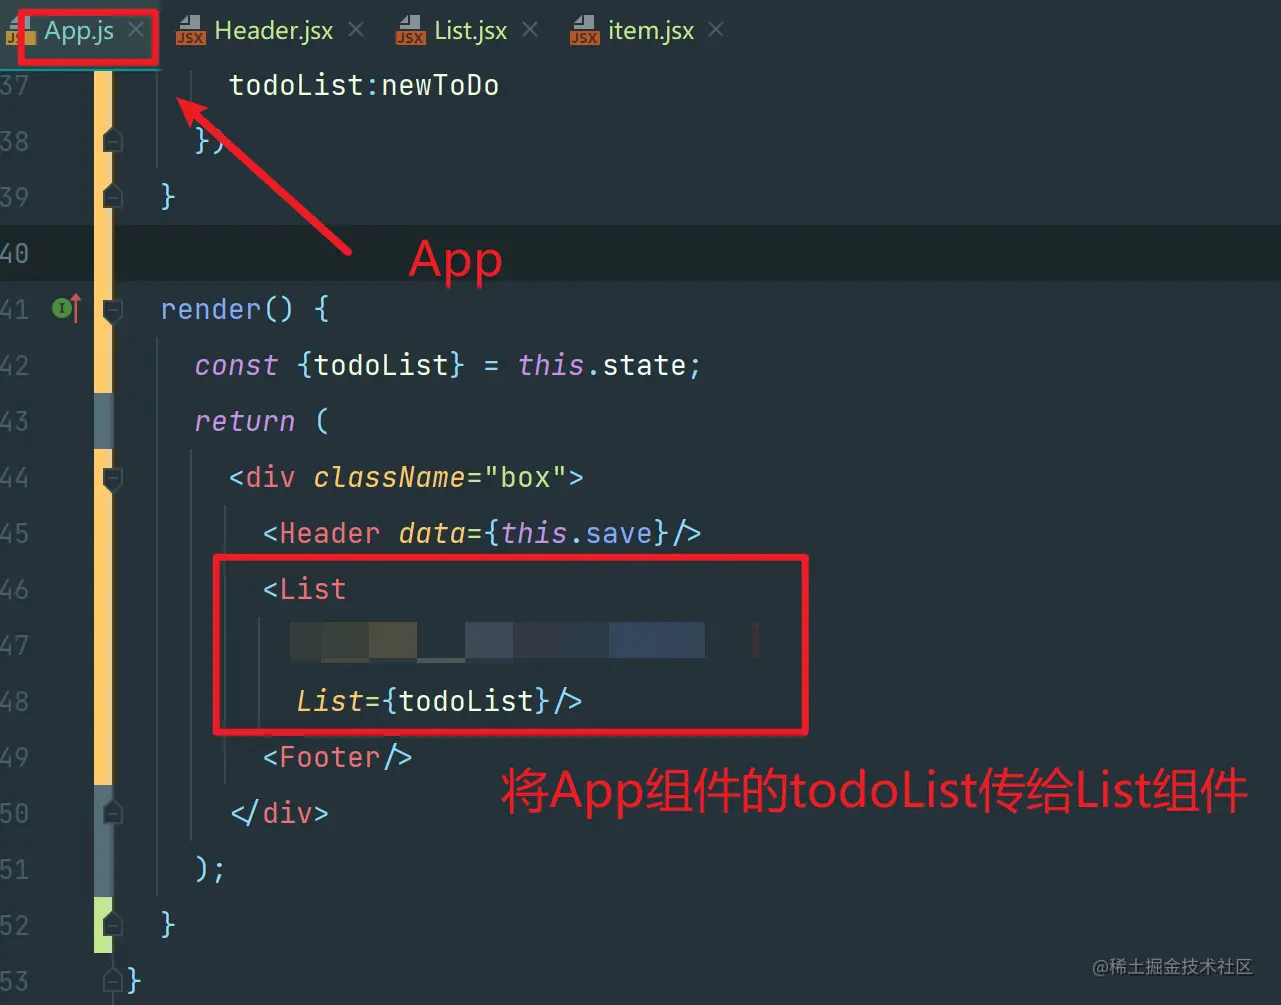Collapse the render() method fold marker

[x=113, y=309]
